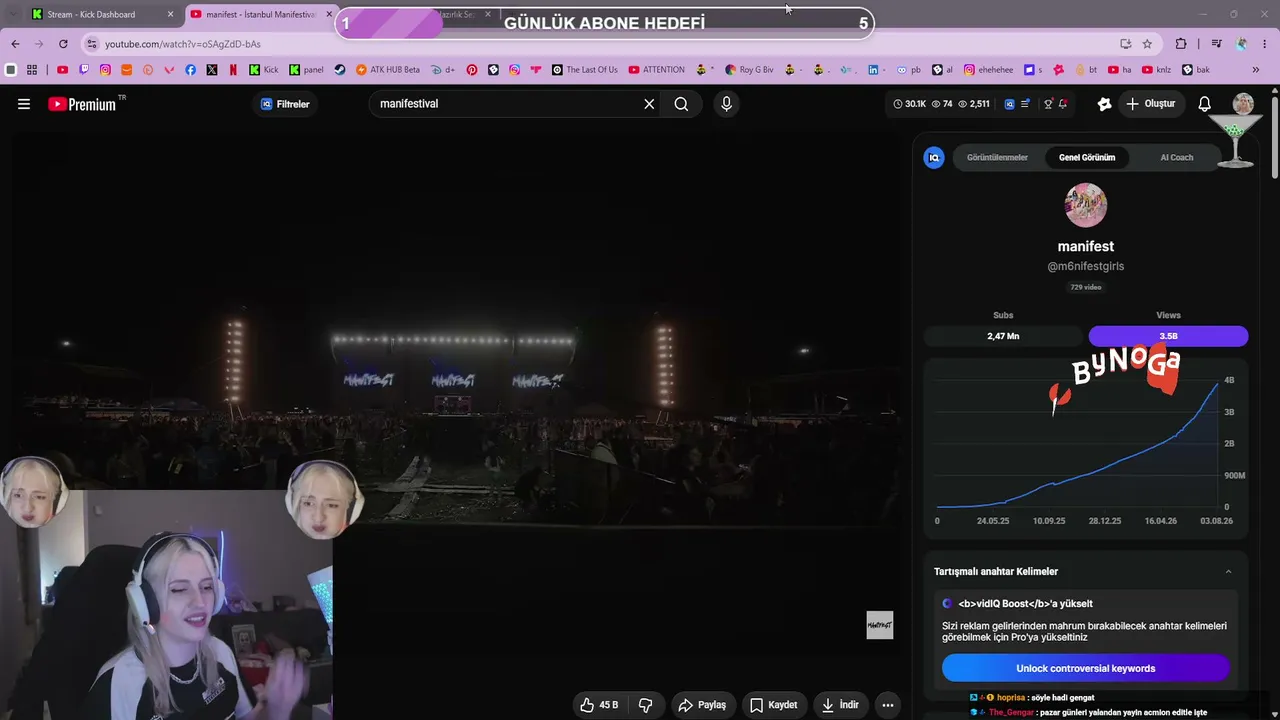Install app icon in address bar
Image resolution: width=1280 pixels, height=720 pixels.
[x=1126, y=44]
